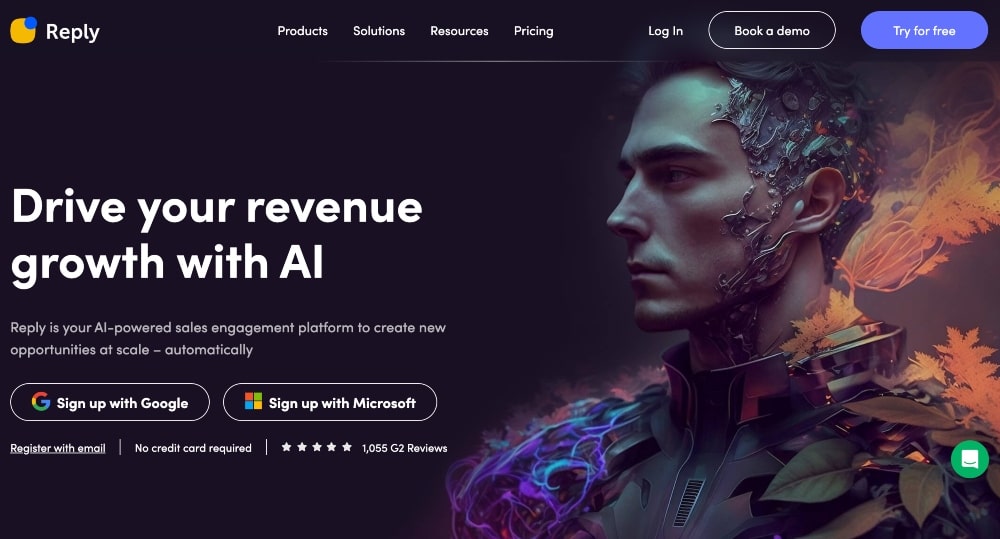Click the Google logo icon

[x=41, y=401]
